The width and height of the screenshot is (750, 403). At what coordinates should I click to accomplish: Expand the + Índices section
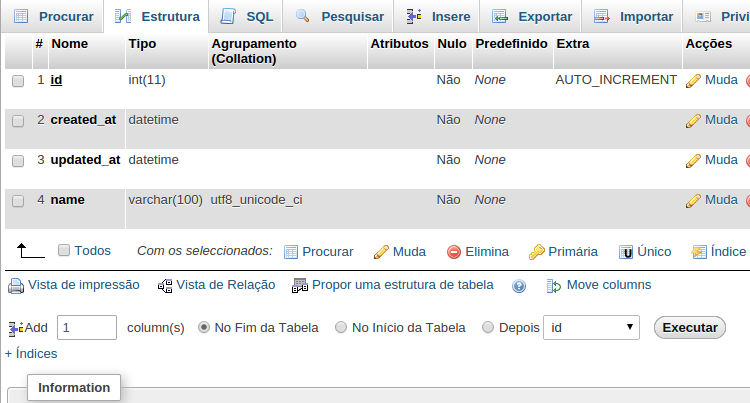tap(31, 354)
